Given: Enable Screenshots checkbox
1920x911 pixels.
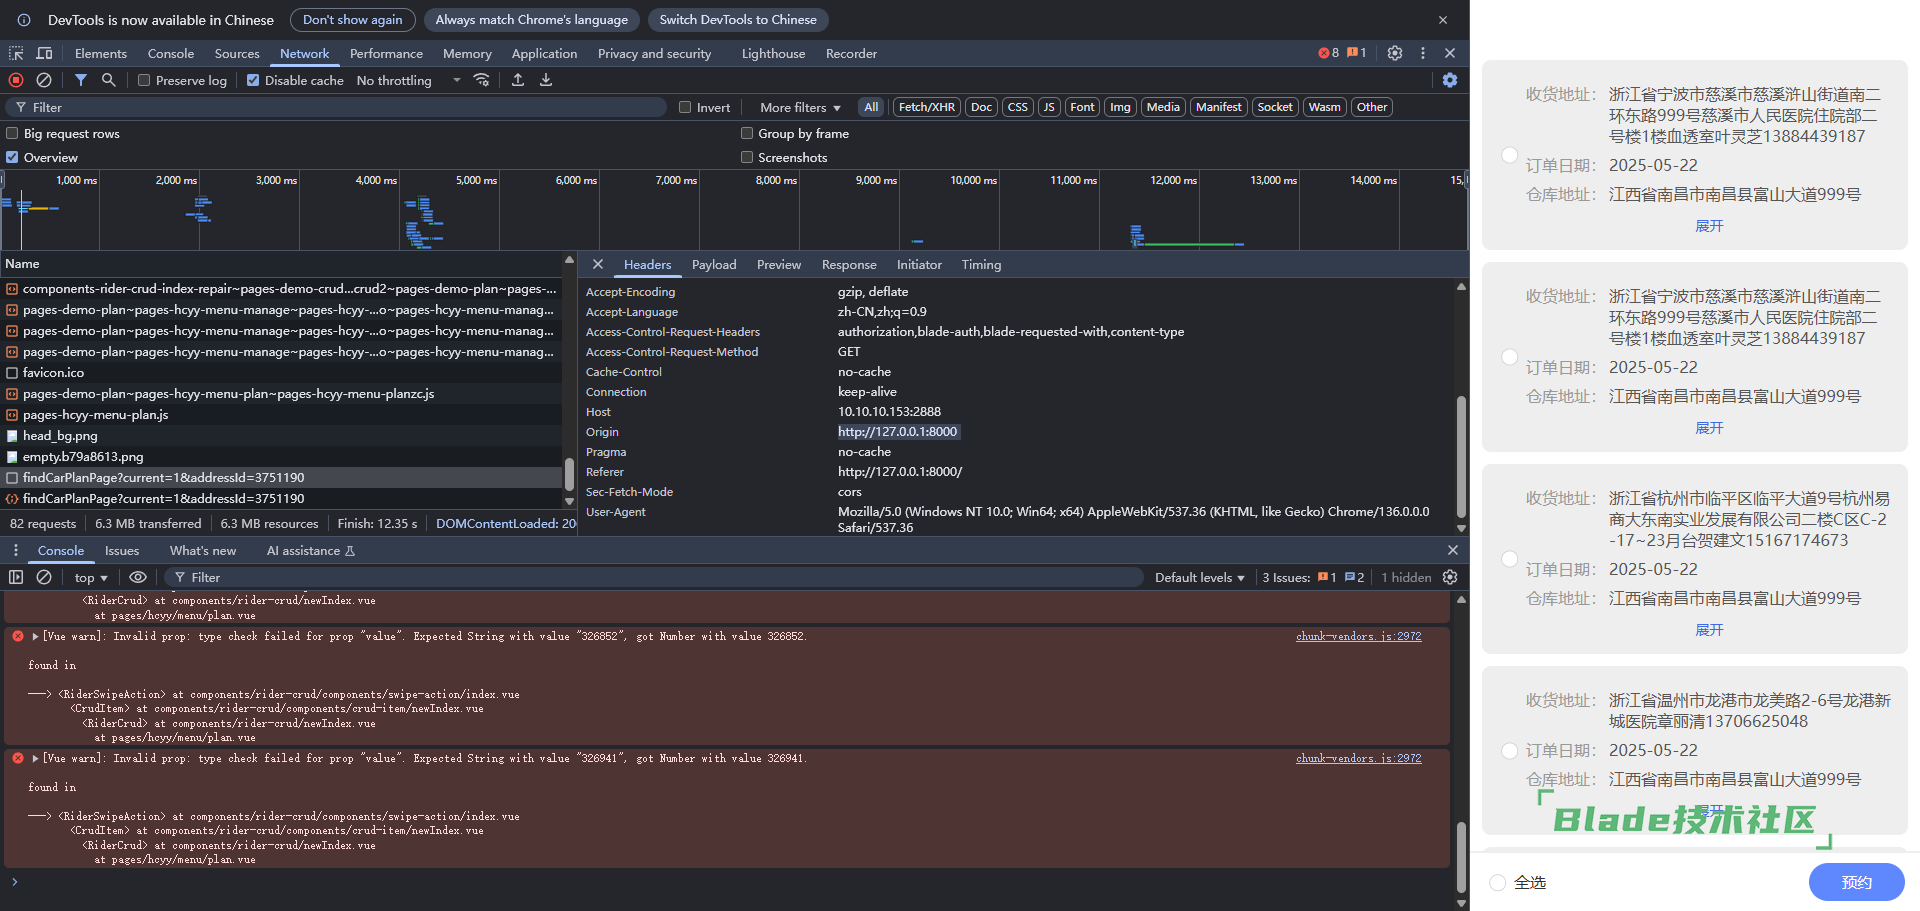Looking at the screenshot, I should coord(747,157).
